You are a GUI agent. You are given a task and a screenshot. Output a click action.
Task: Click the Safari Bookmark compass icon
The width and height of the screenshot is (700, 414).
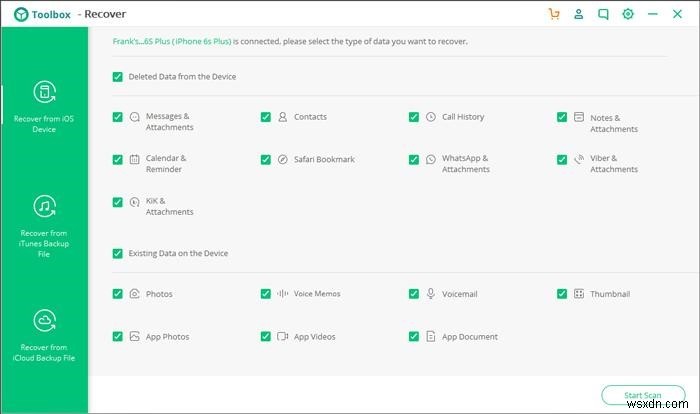(283, 159)
